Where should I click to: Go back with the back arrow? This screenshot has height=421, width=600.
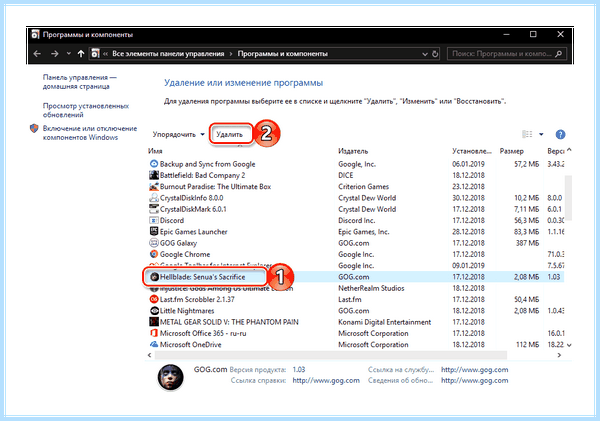(37, 54)
